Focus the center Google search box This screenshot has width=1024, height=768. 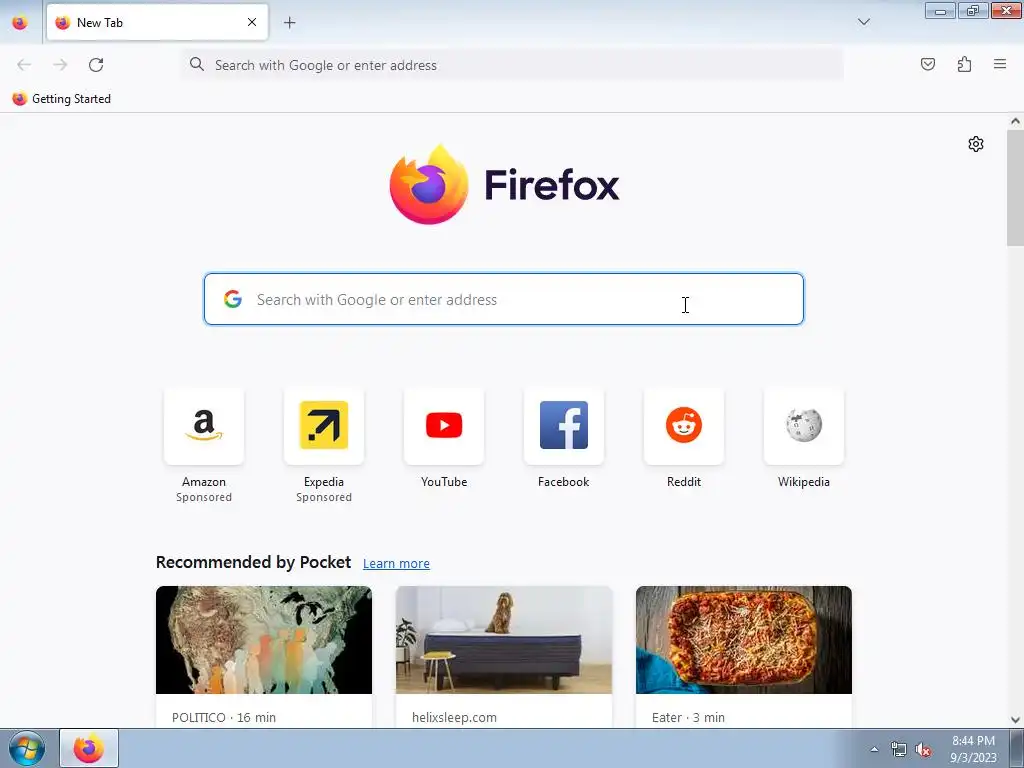point(504,299)
